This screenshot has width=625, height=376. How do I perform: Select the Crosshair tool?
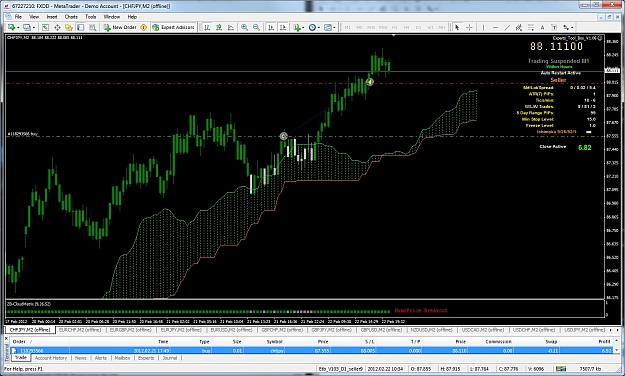[469, 27]
